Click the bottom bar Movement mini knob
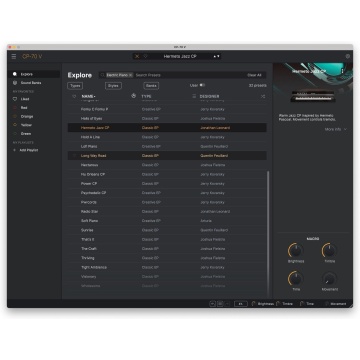The image size is (360, 360). pyautogui.click(x=327, y=304)
